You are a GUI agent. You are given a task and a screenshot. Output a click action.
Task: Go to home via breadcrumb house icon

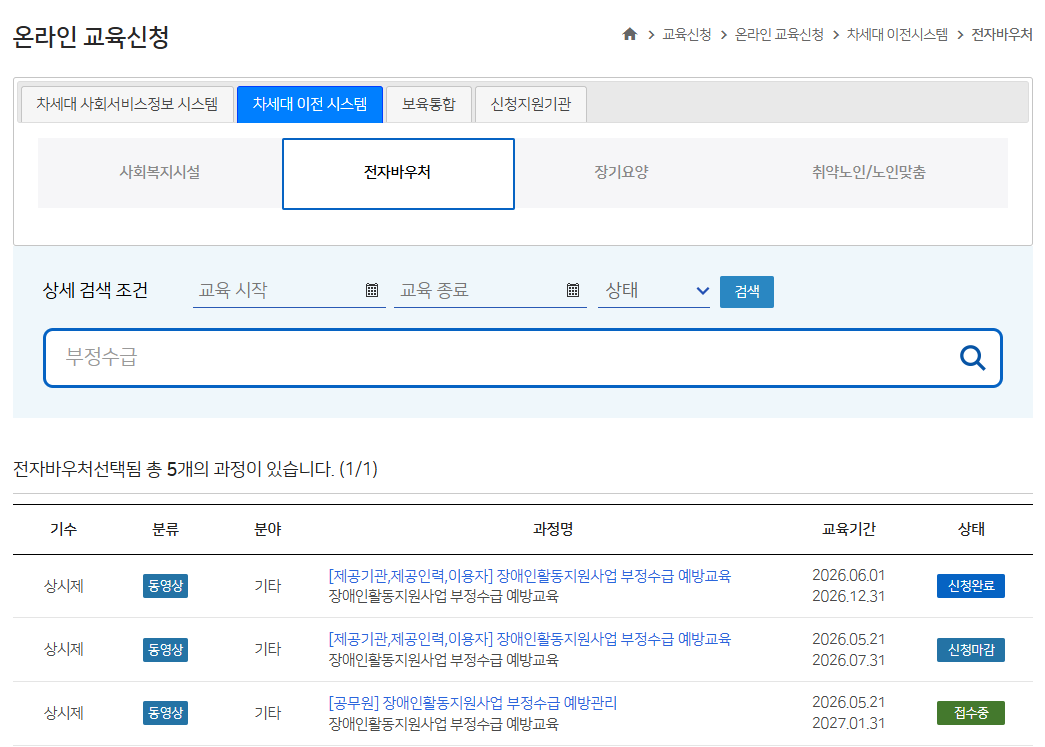point(629,34)
